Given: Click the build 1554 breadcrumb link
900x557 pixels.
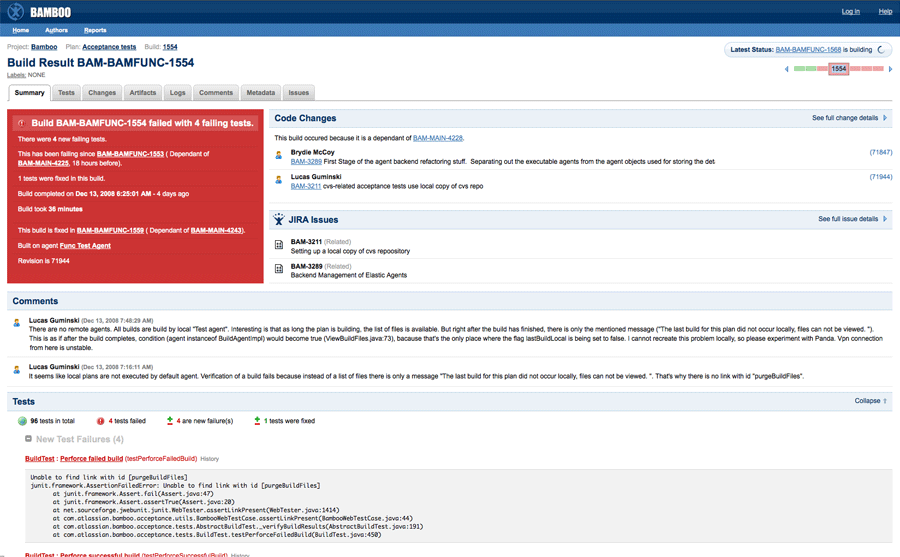Looking at the screenshot, I should tap(170, 47).
